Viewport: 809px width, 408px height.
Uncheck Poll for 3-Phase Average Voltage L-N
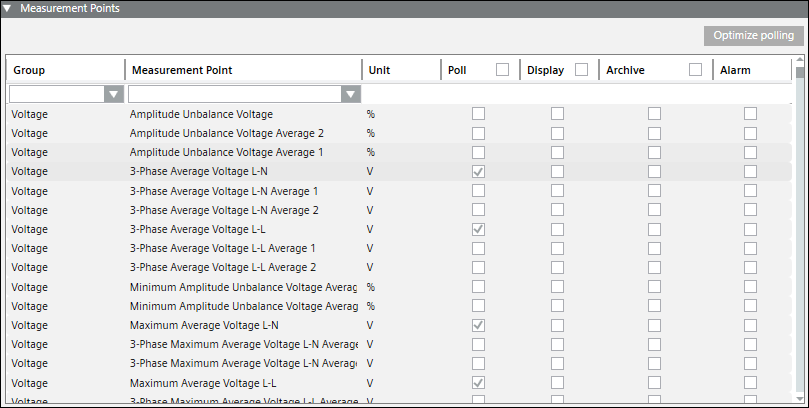(x=478, y=171)
